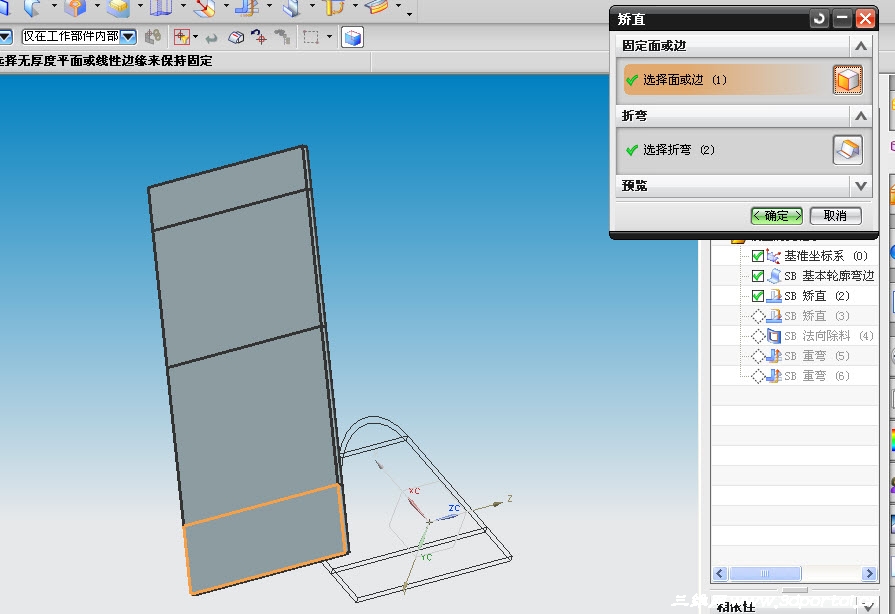Click the red crosshair point-reset icon
Image resolution: width=895 pixels, height=614 pixels.
tap(259, 38)
